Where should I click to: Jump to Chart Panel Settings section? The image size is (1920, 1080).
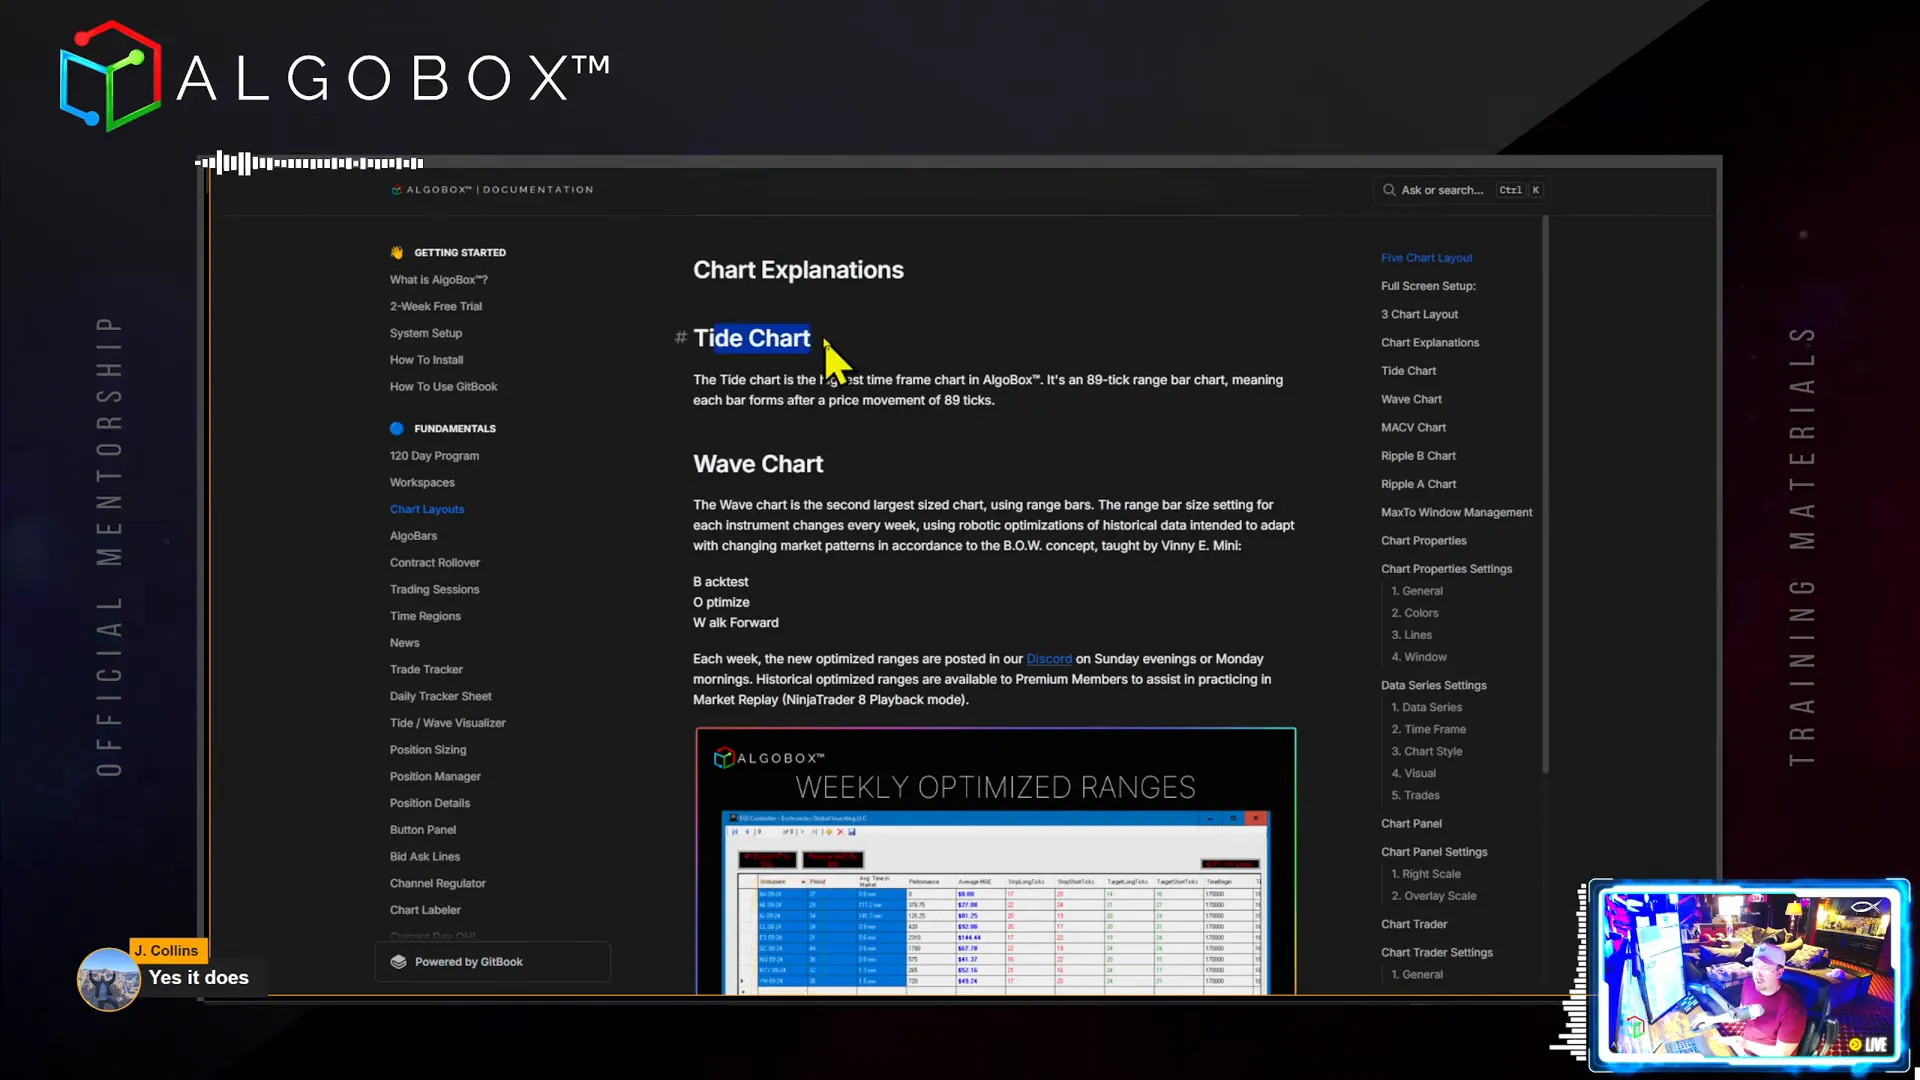point(1435,852)
